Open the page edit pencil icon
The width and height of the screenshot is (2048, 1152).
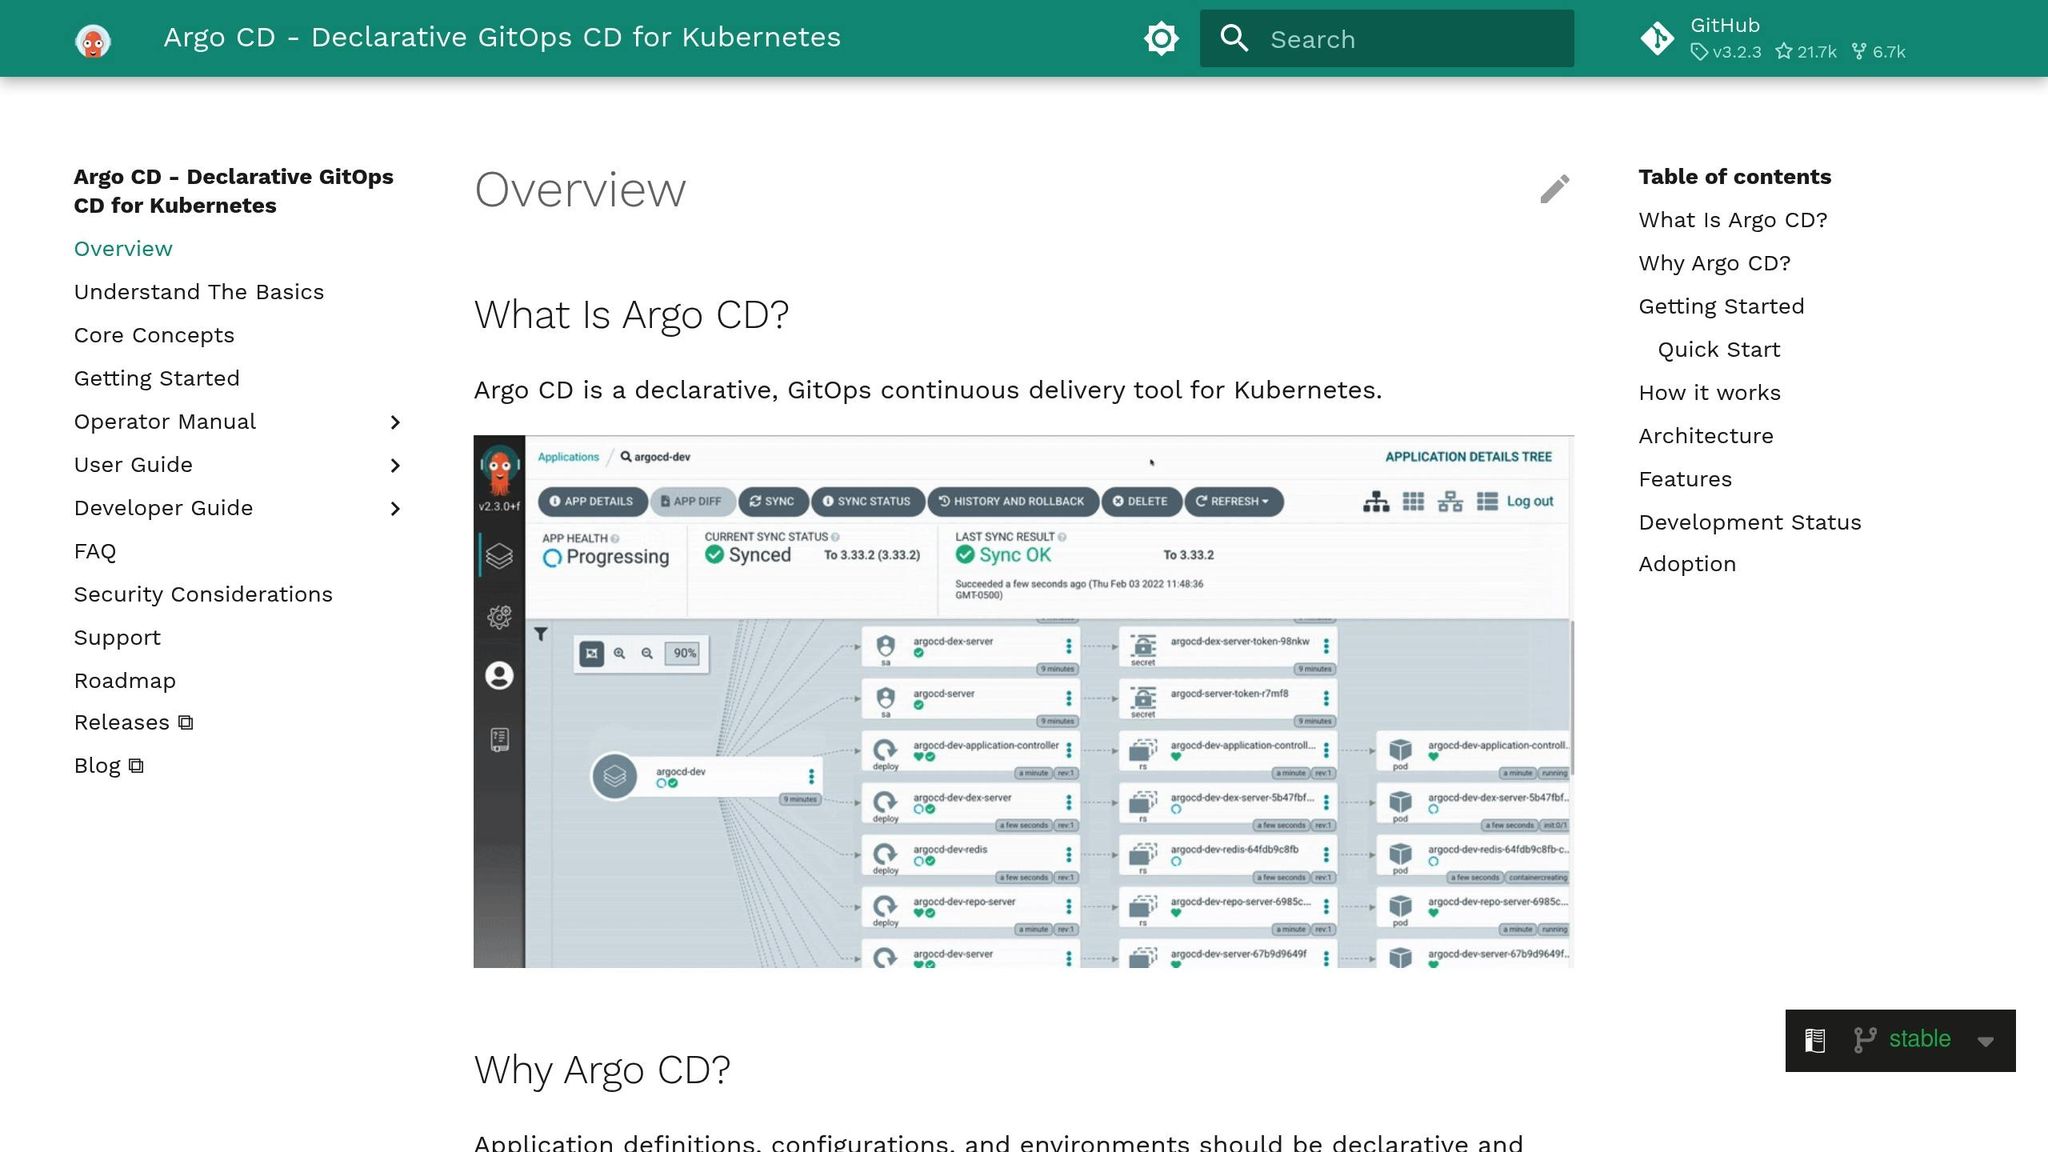click(x=1555, y=188)
